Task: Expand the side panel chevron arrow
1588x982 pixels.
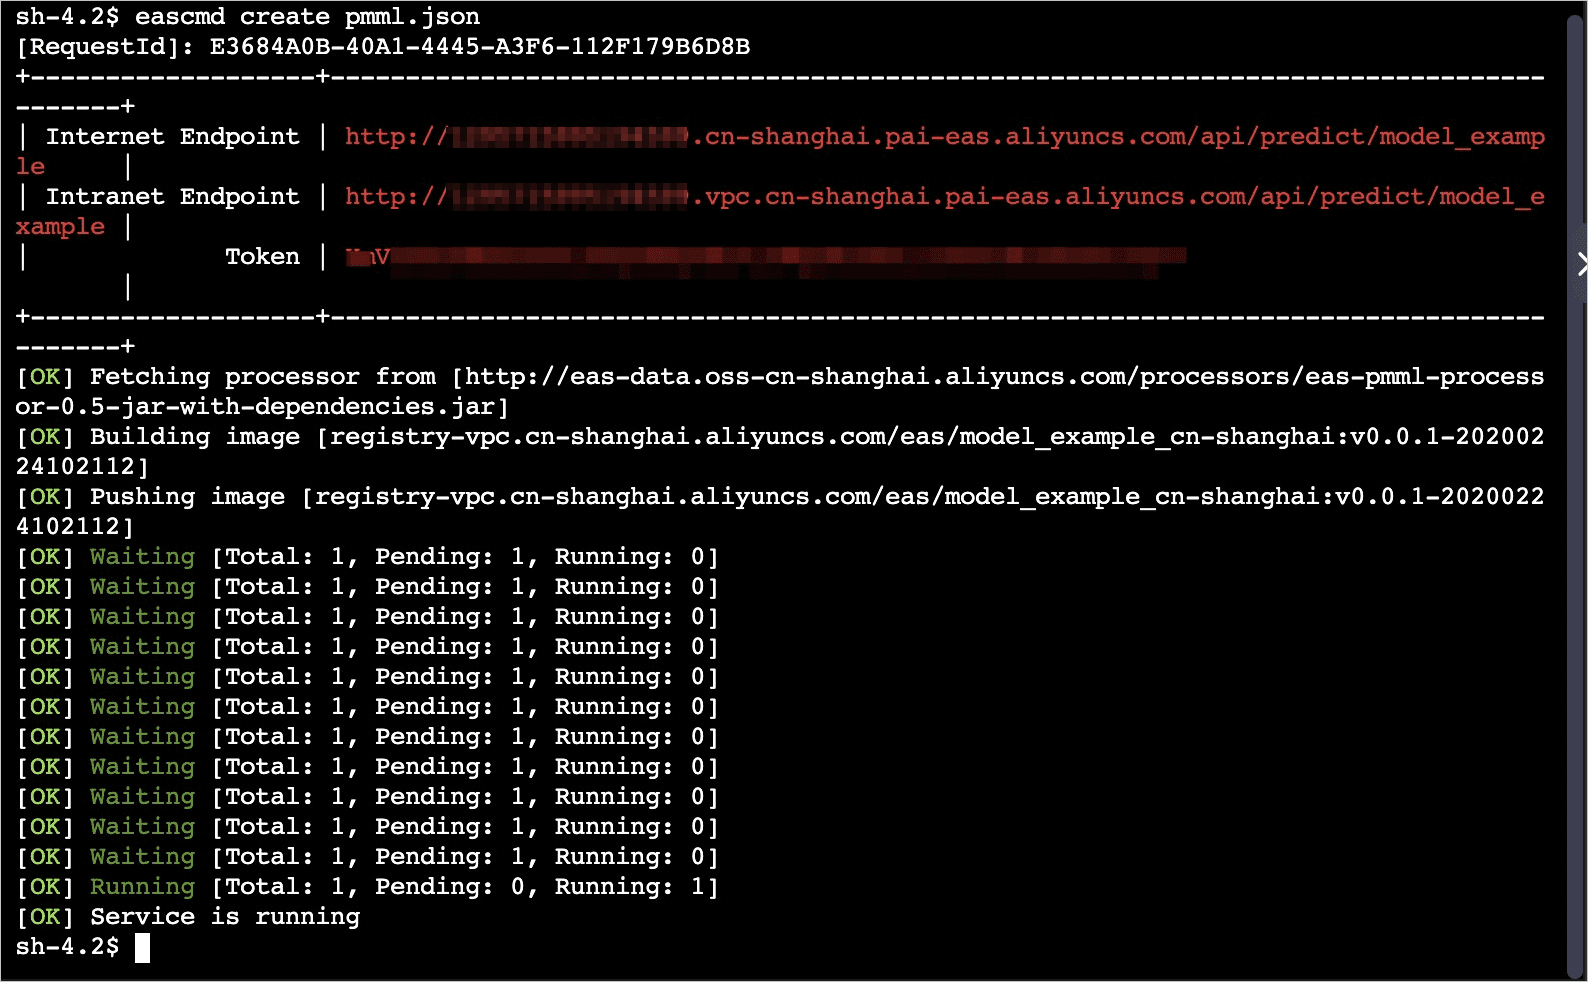Action: point(1581,265)
